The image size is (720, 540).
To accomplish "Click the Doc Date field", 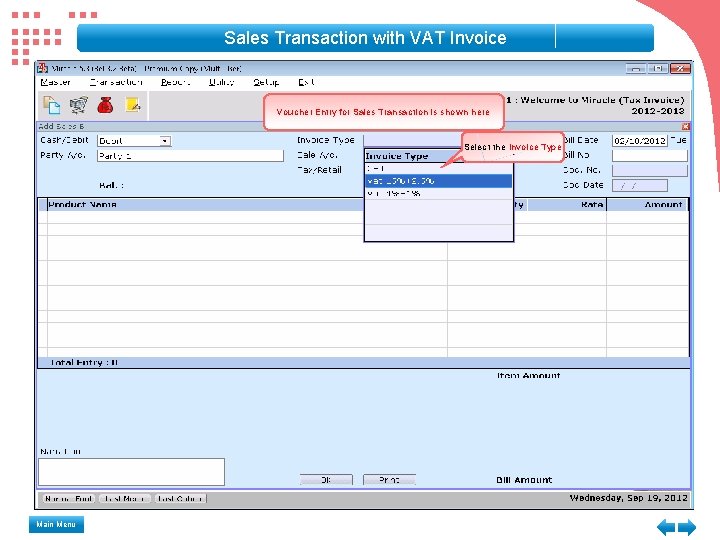I will 640,186.
